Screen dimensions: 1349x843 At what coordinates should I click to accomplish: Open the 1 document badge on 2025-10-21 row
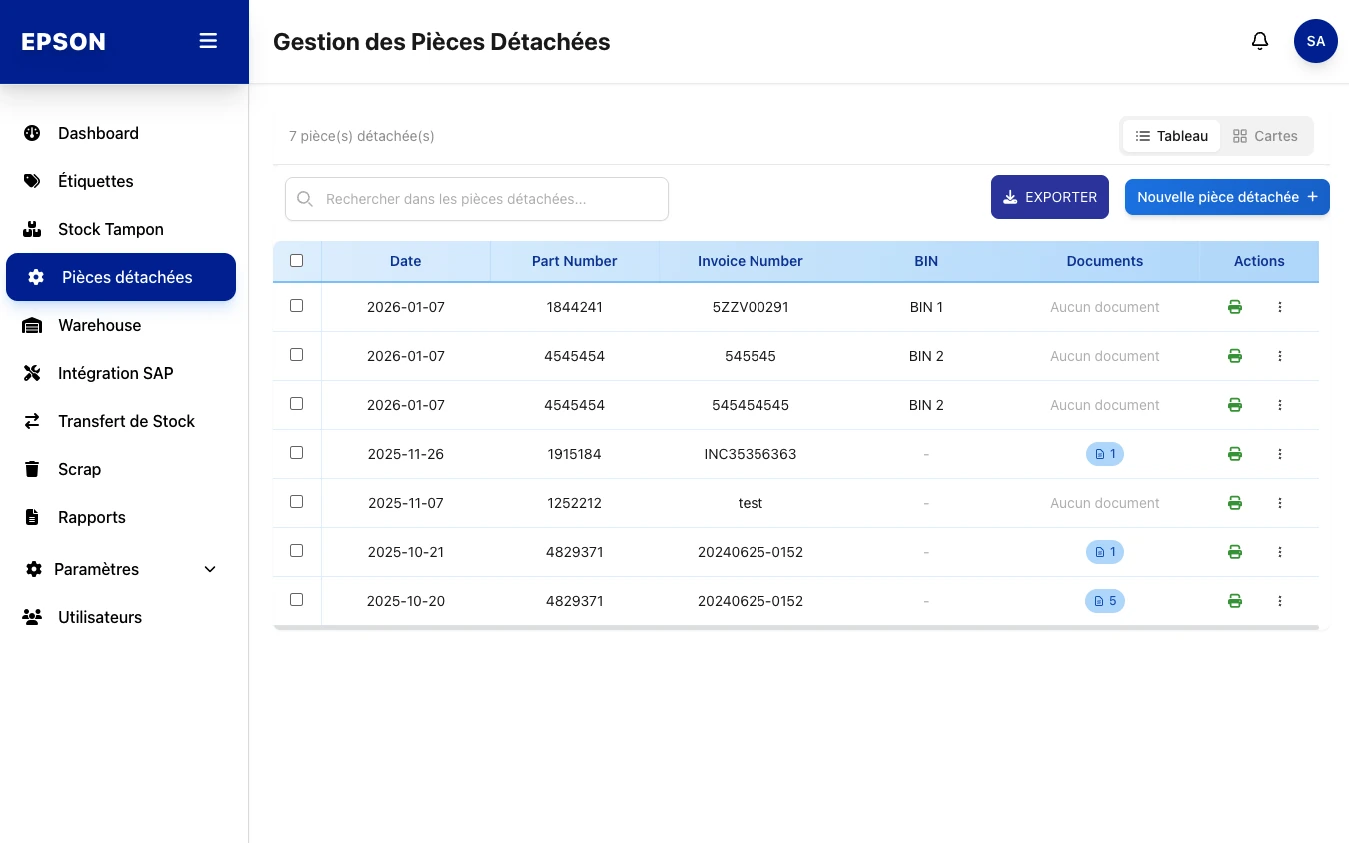pyautogui.click(x=1105, y=552)
